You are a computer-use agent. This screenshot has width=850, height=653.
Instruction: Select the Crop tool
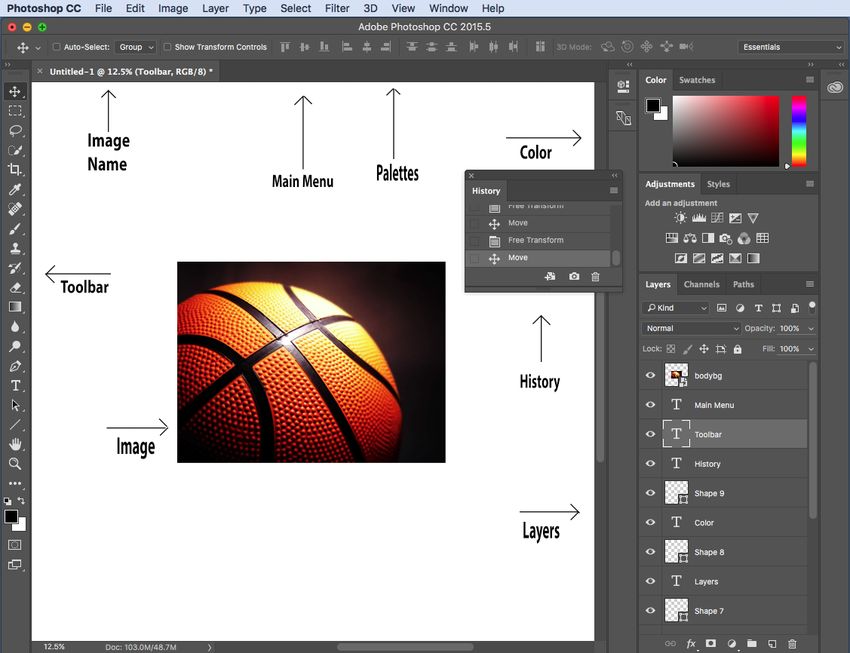15,170
